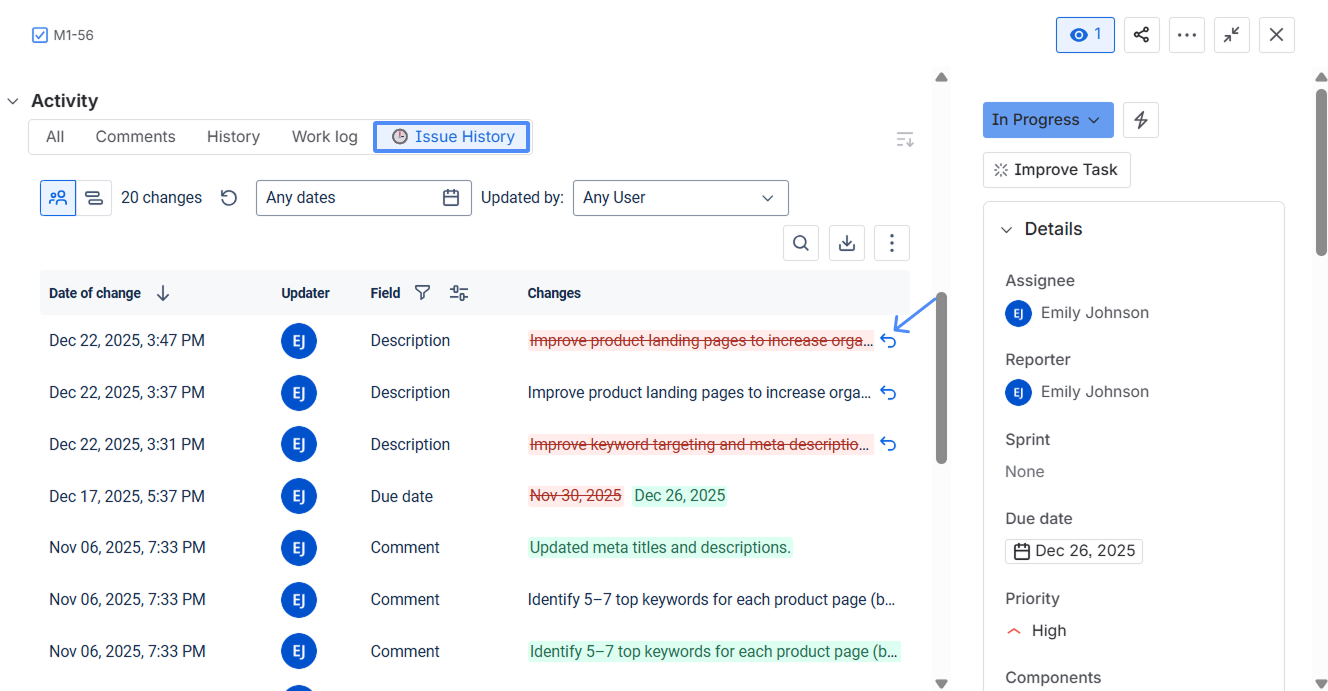The width and height of the screenshot is (1328, 691).
Task: Open the three-dots more actions menu
Action: [1186, 35]
